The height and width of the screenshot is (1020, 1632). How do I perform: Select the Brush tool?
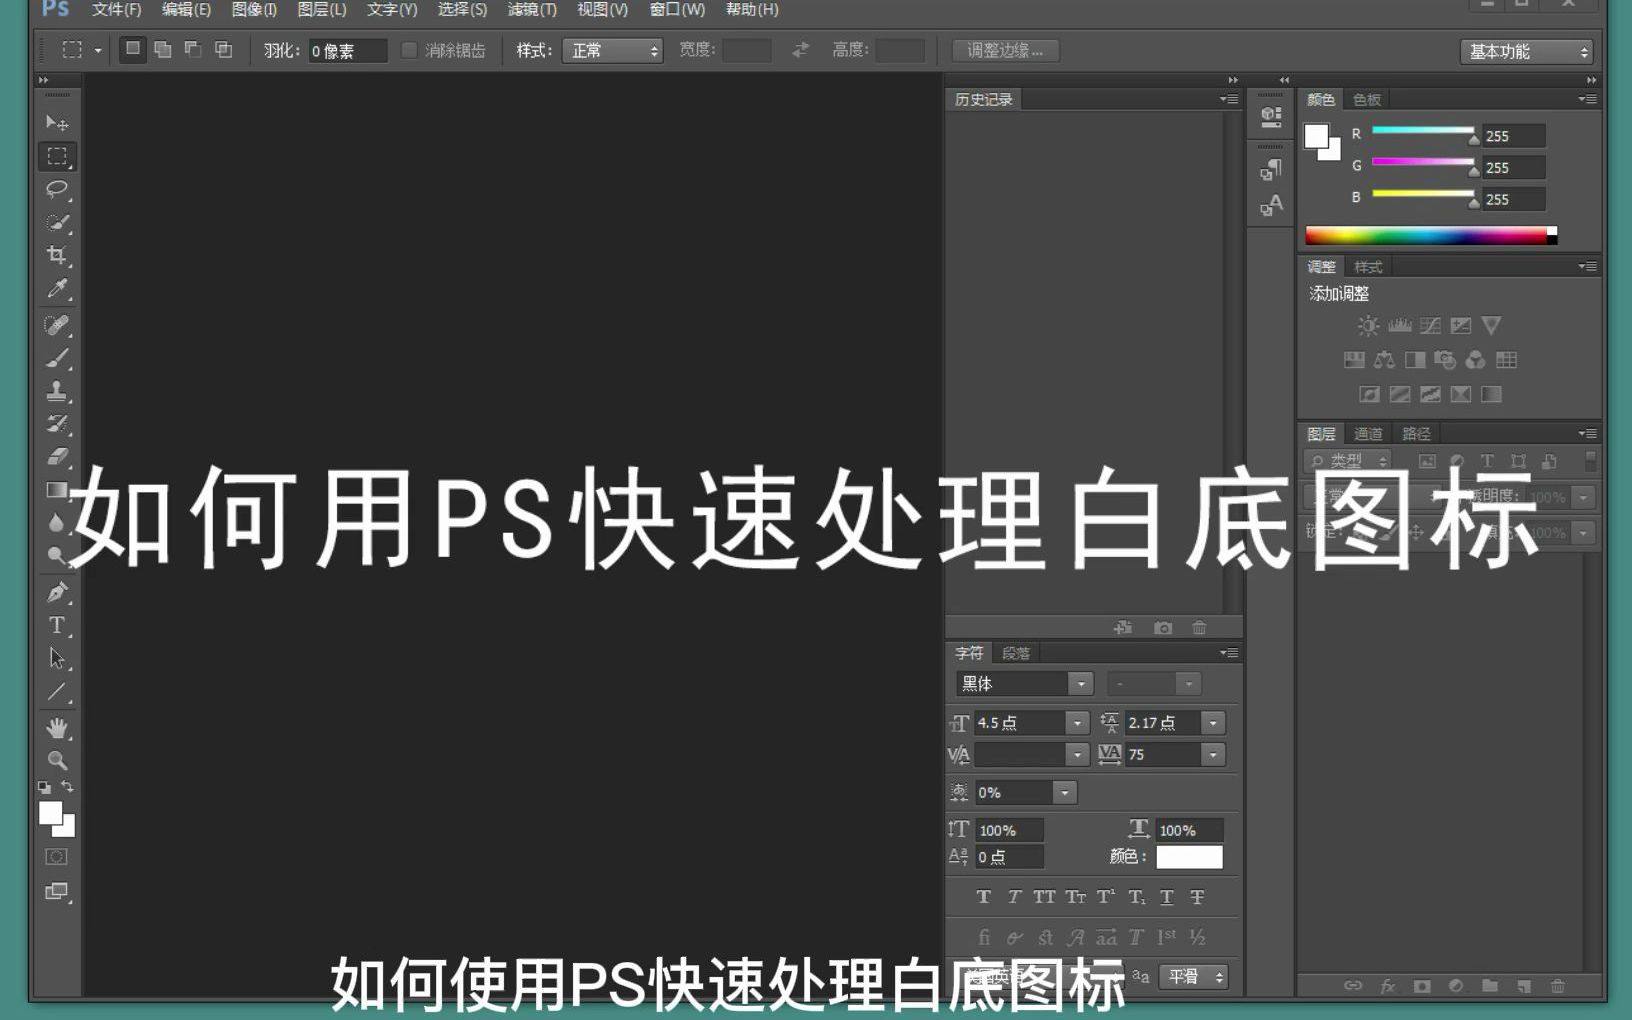[x=57, y=358]
